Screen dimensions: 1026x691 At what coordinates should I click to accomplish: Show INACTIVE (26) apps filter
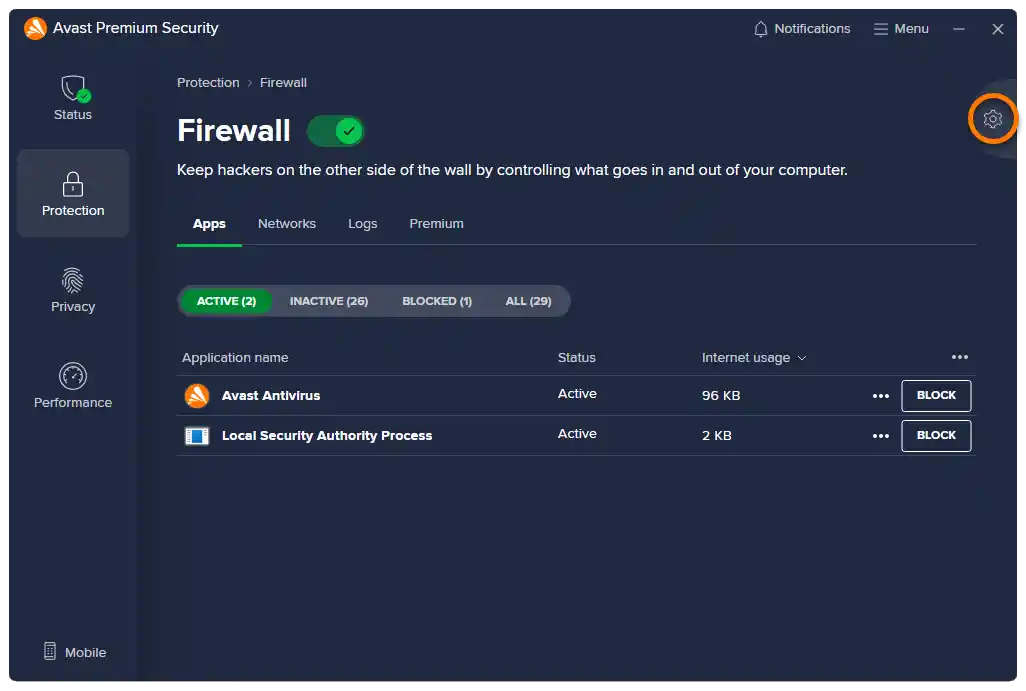(x=329, y=301)
